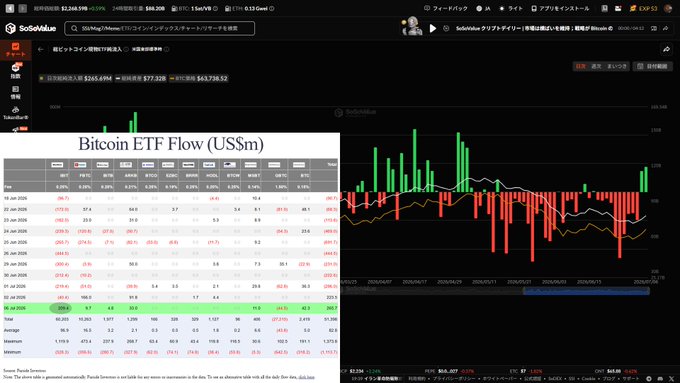Image resolution: width=680 pixels, height=383 pixels.
Task: Click the 'click here' link under table
Action: tap(306, 377)
